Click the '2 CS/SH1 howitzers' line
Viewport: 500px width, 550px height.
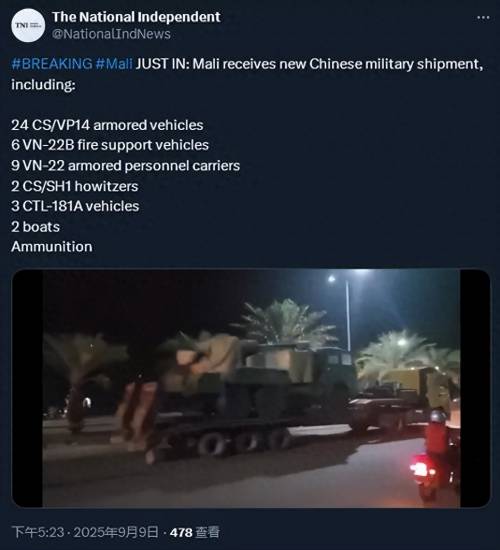pyautogui.click(x=74, y=186)
